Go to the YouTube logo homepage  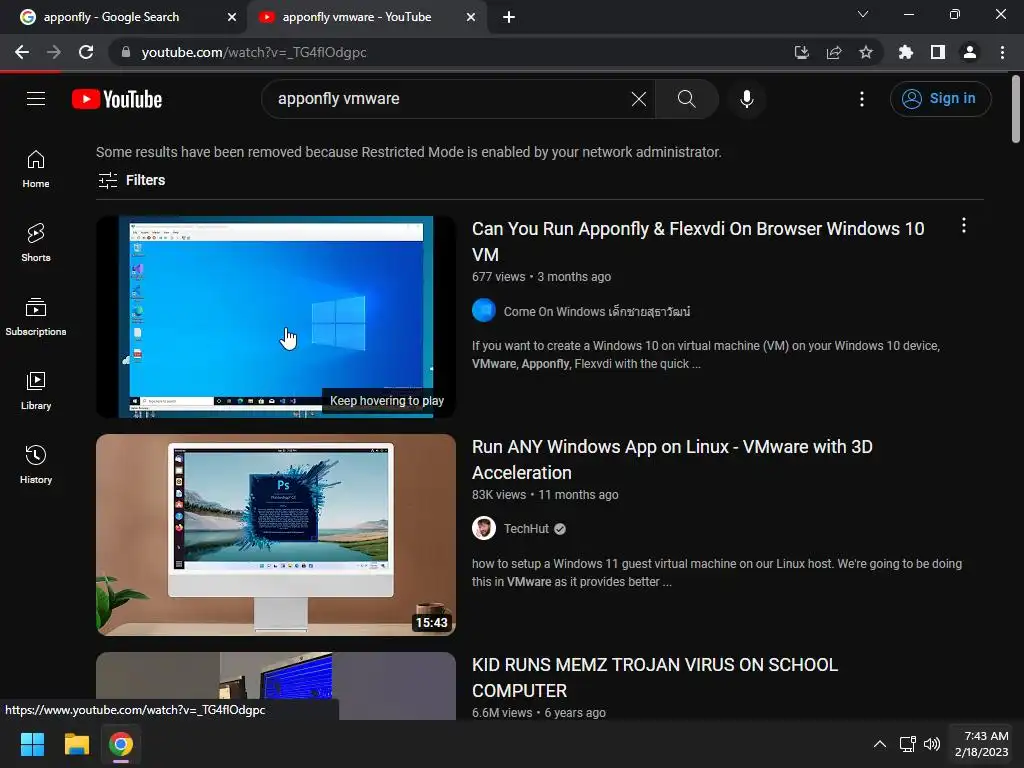[x=117, y=99]
